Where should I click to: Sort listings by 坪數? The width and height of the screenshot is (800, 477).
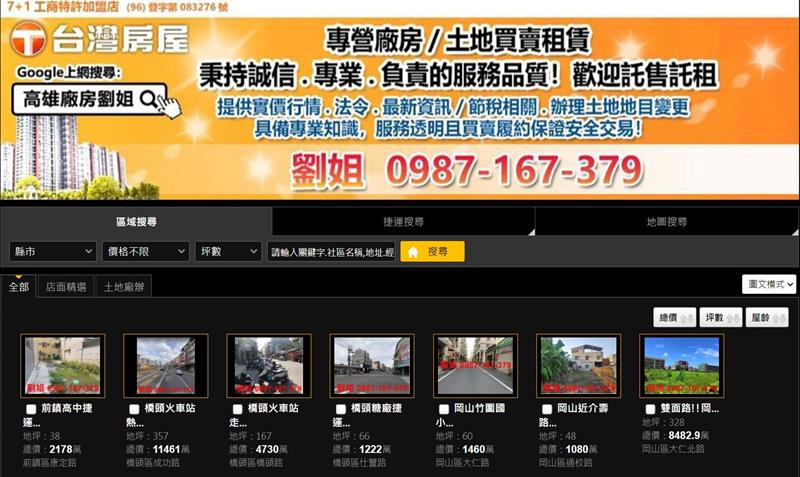point(720,318)
